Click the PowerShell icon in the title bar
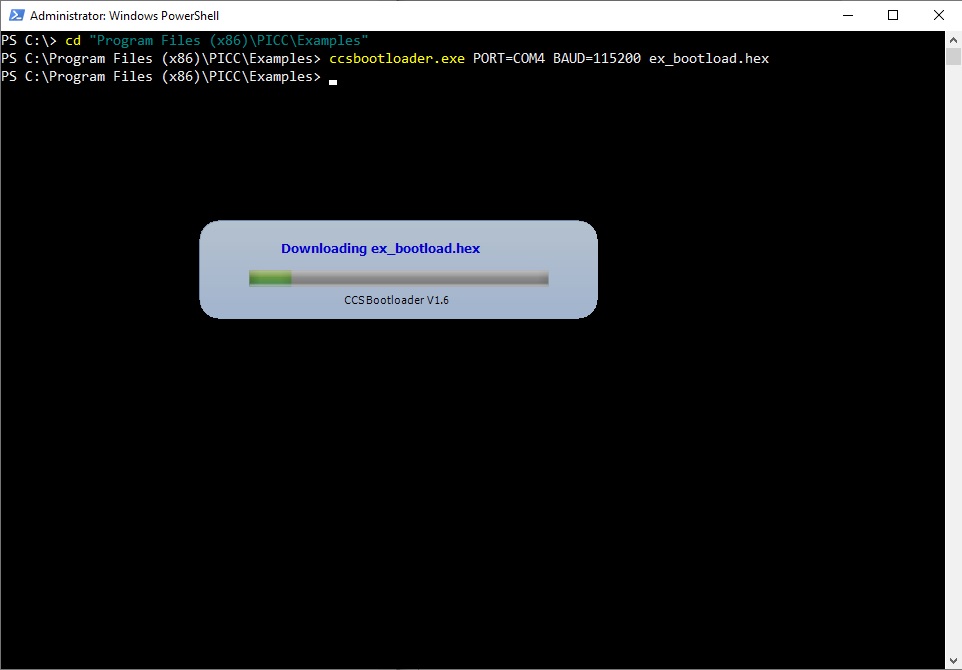 click(16, 15)
